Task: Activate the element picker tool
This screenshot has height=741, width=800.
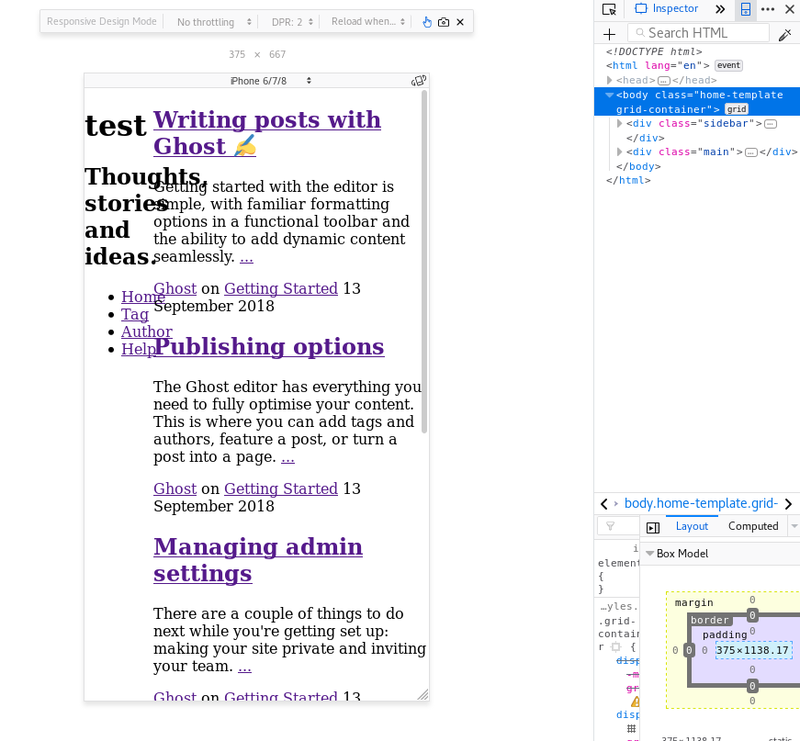Action: coord(609,9)
